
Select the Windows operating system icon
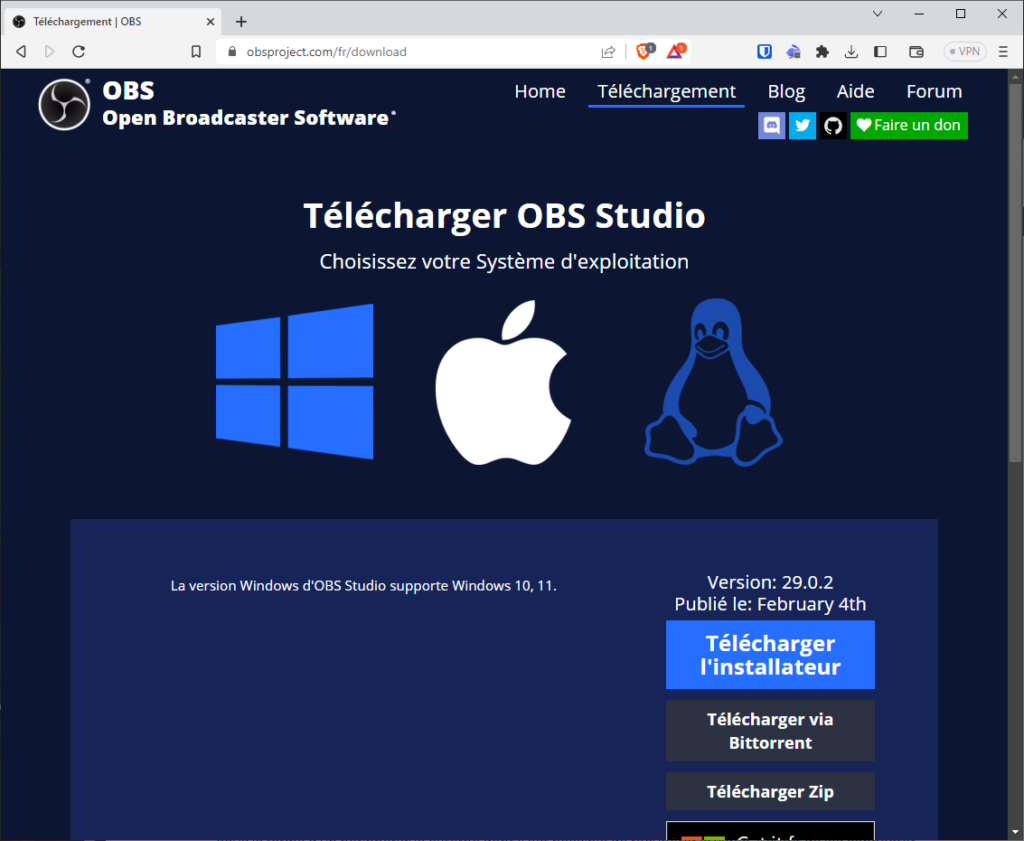tap(295, 381)
